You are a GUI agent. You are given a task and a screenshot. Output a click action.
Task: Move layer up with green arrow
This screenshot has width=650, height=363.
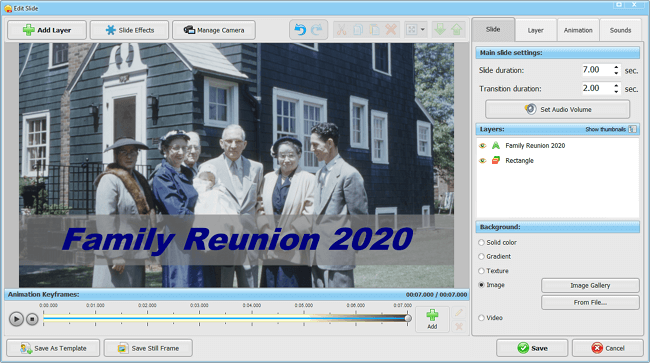click(x=456, y=30)
